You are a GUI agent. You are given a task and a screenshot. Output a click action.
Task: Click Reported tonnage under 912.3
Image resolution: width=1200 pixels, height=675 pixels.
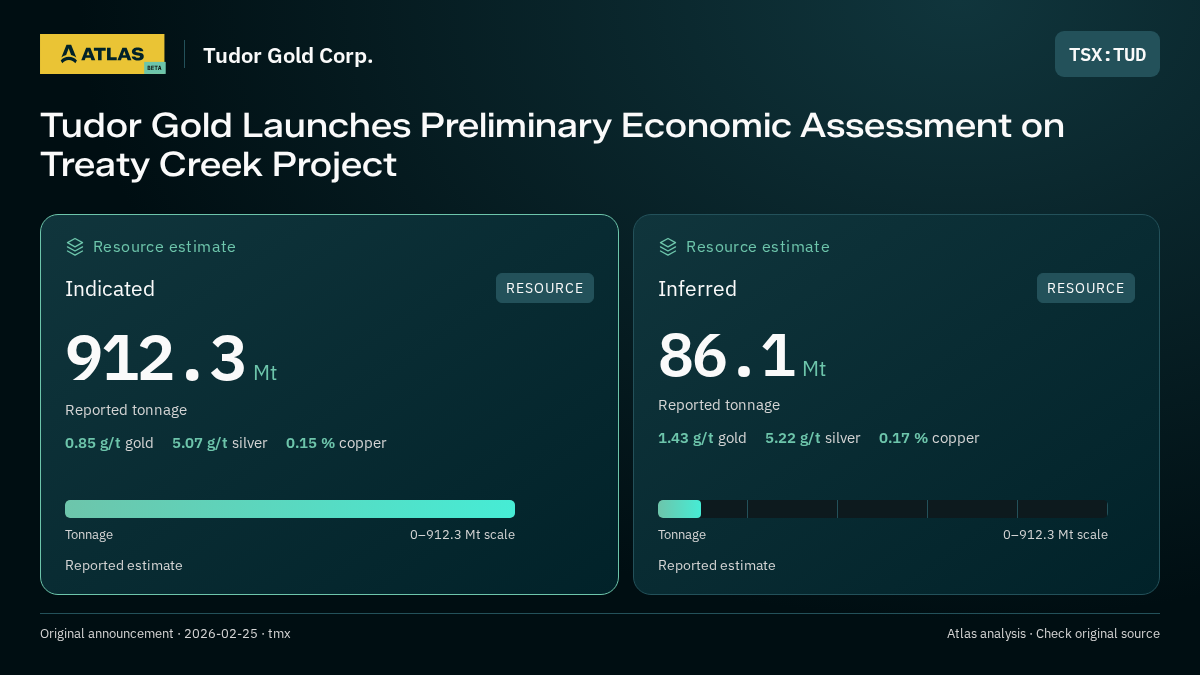tap(126, 410)
